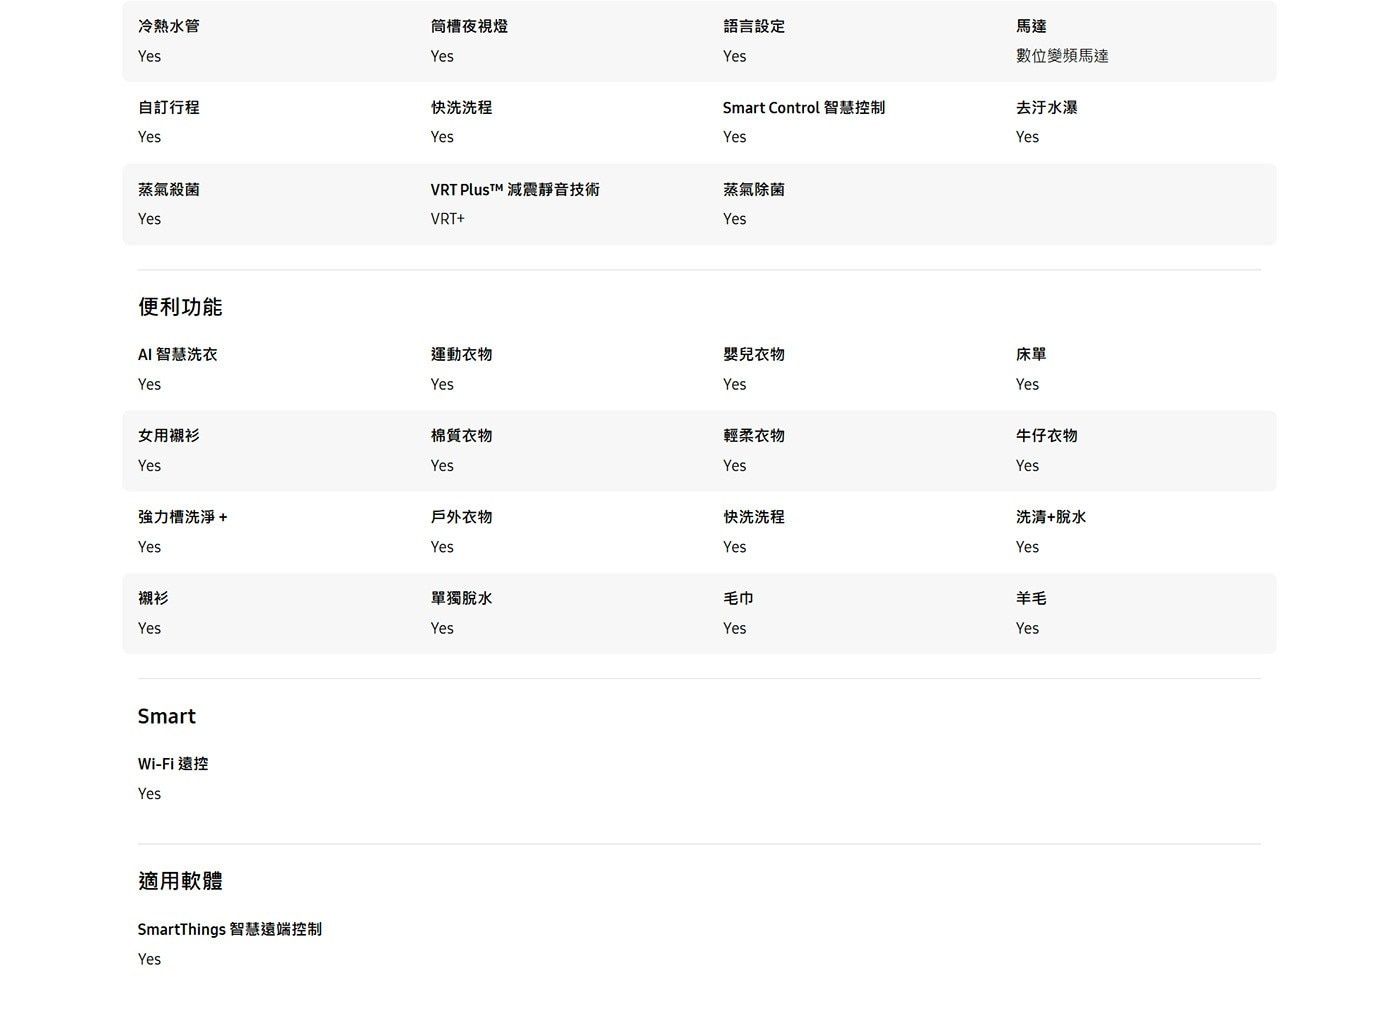Image resolution: width=1400 pixels, height=1019 pixels.
Task: Select the Yes value under 羊毛
Action: click(1027, 628)
